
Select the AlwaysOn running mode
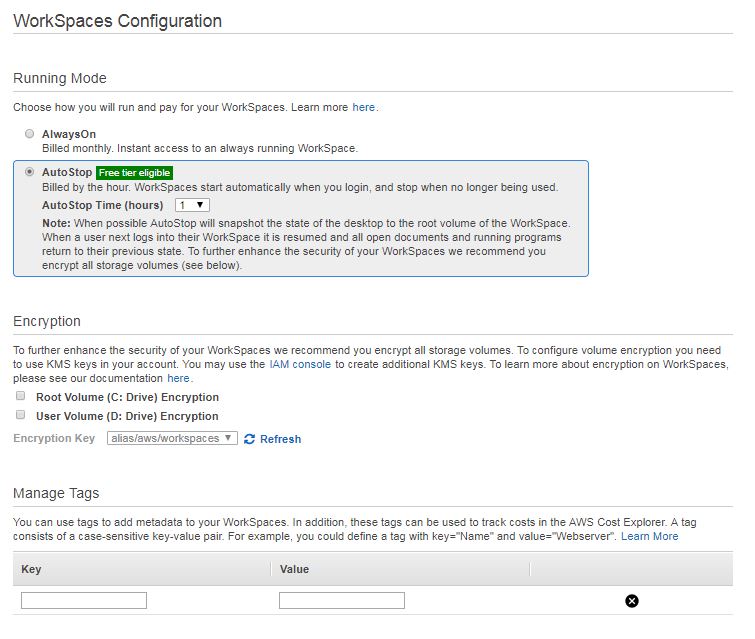pos(30,134)
